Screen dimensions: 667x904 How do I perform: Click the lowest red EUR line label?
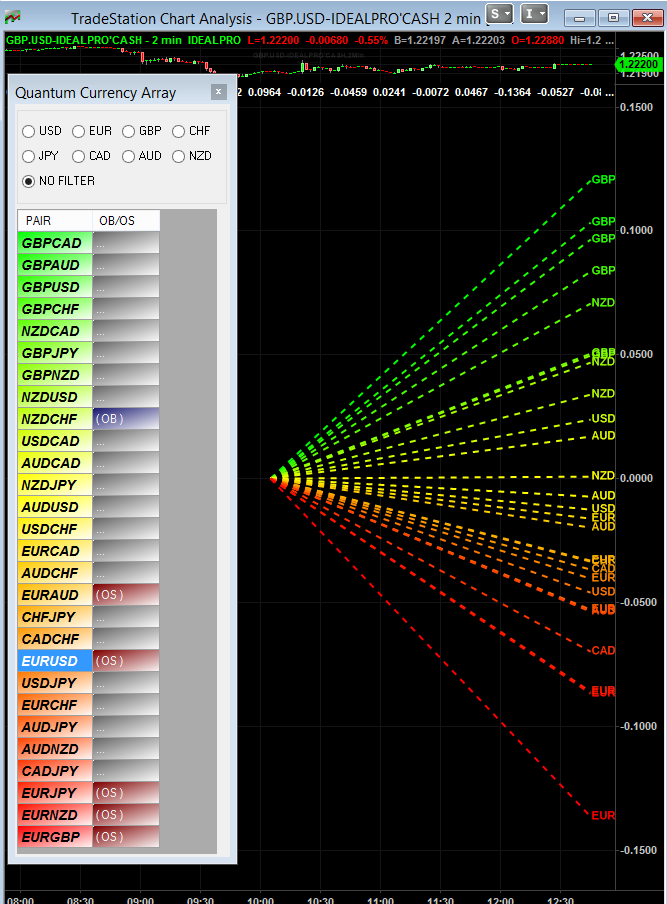[603, 815]
